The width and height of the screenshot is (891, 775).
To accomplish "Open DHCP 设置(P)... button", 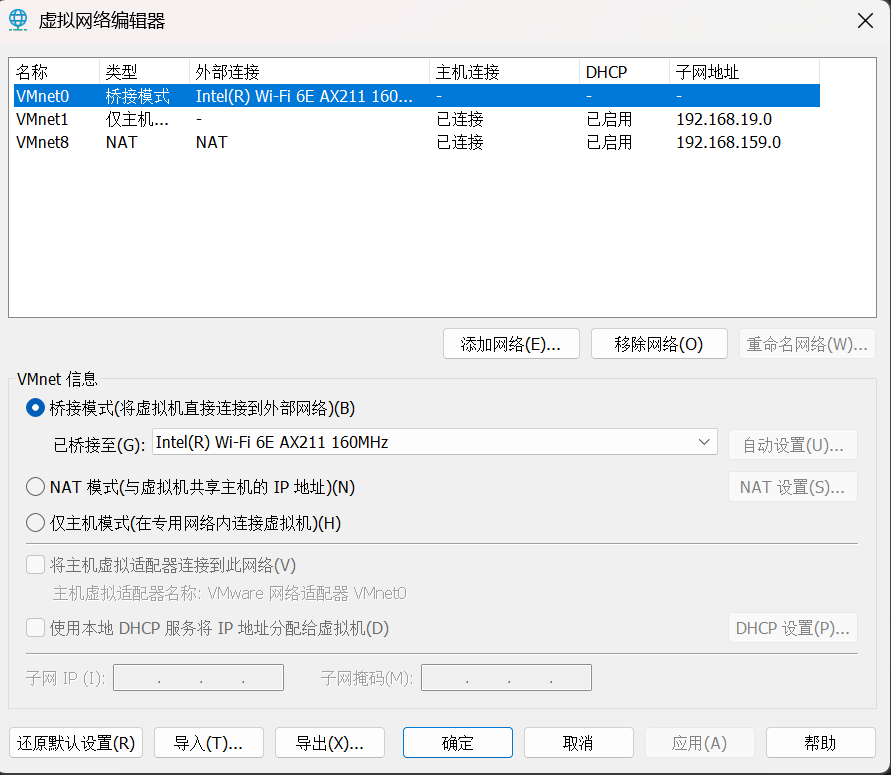I will click(793, 628).
